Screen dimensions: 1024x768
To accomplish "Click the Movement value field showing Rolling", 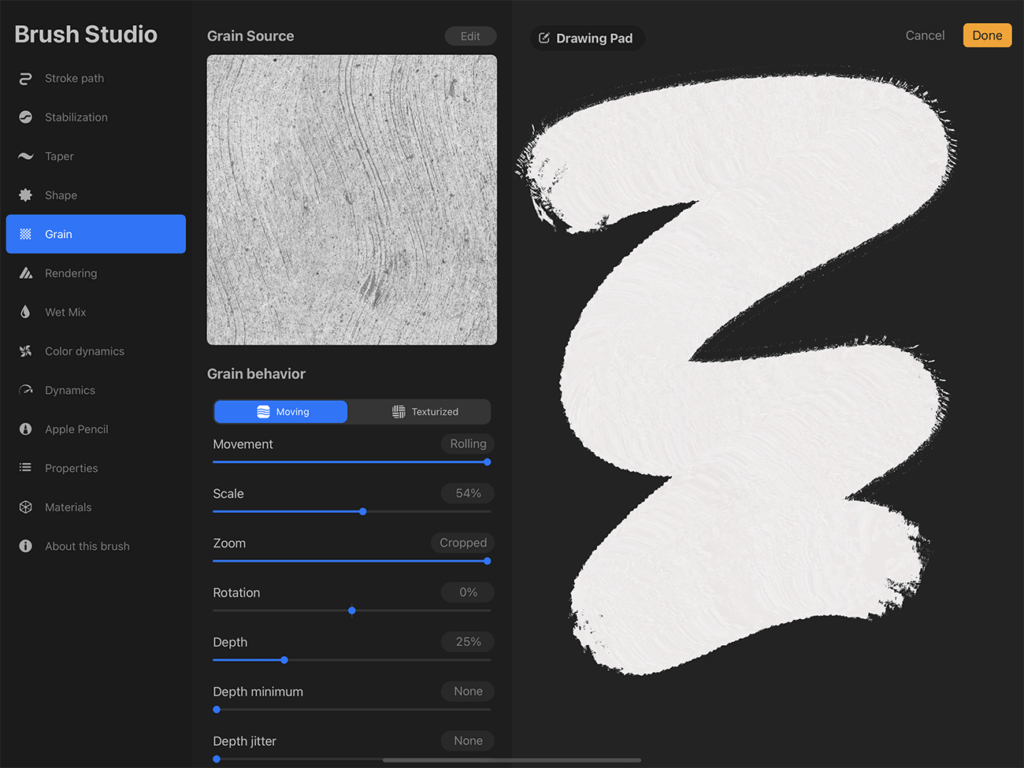I will click(x=468, y=443).
